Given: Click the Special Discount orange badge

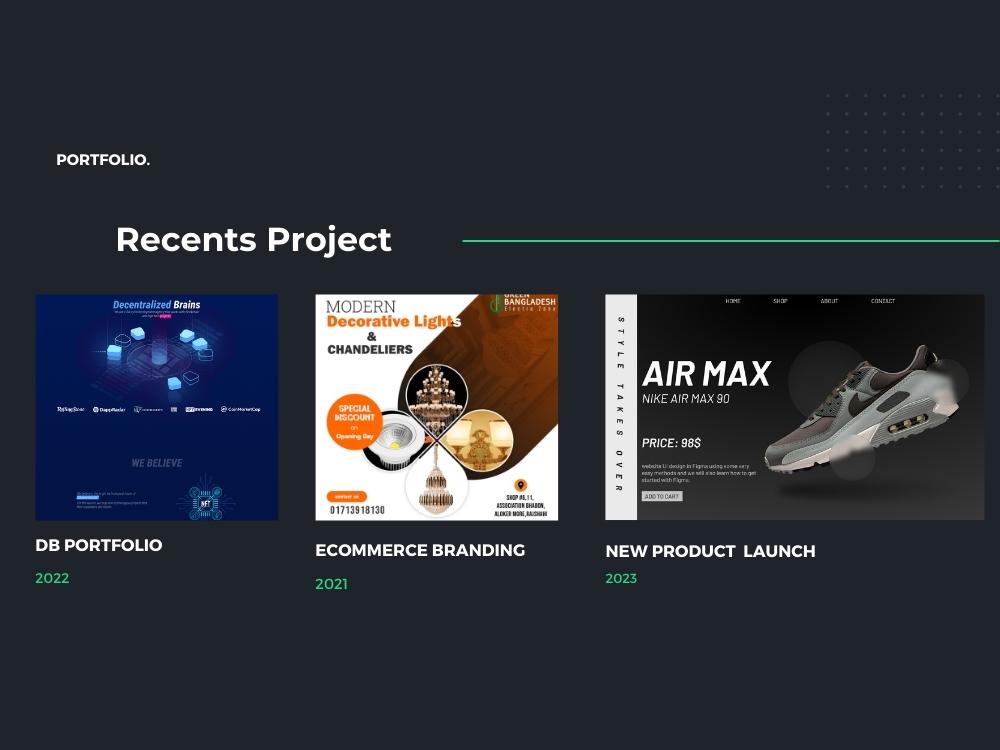Looking at the screenshot, I should (x=354, y=422).
